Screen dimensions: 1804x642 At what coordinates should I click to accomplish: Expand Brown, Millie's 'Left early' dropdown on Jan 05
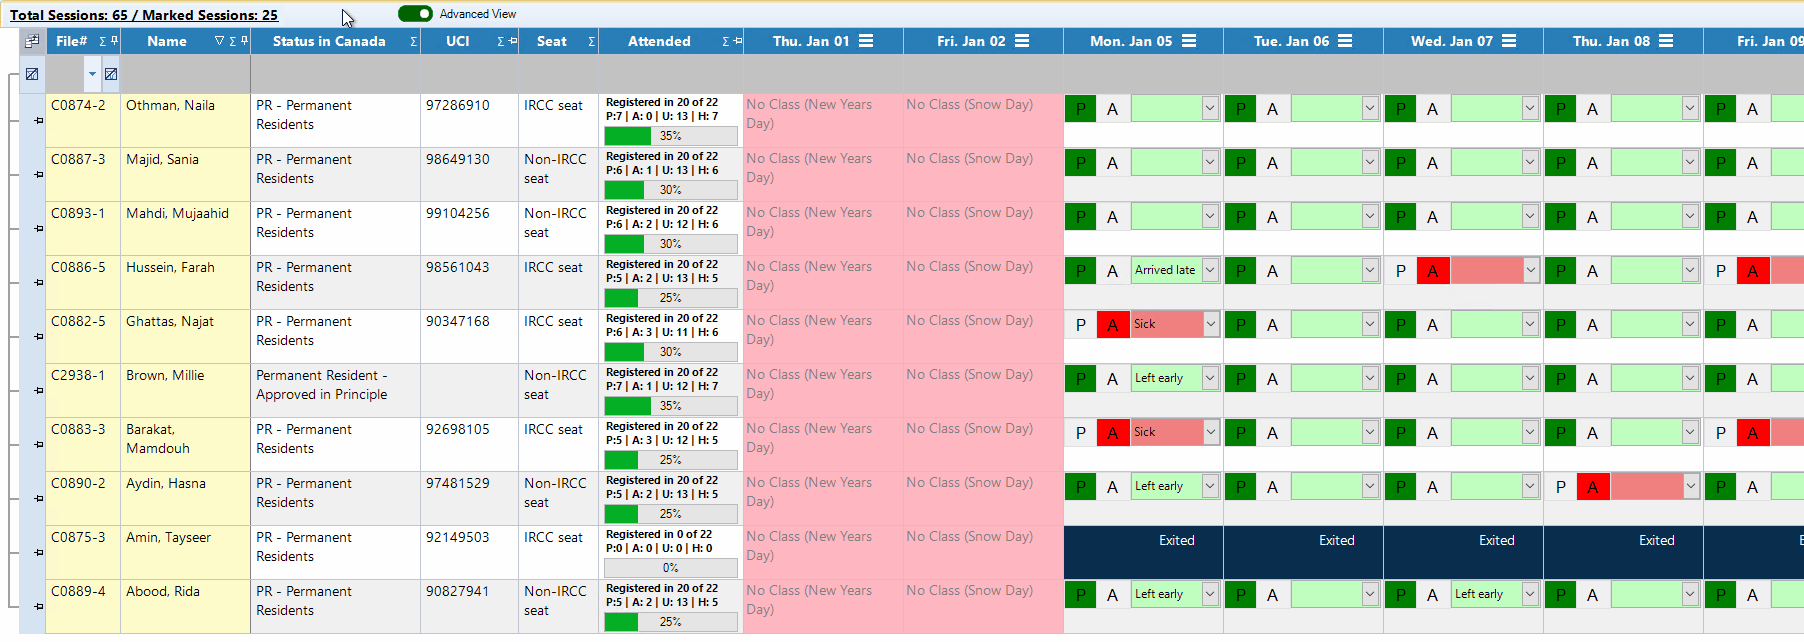point(1210,378)
